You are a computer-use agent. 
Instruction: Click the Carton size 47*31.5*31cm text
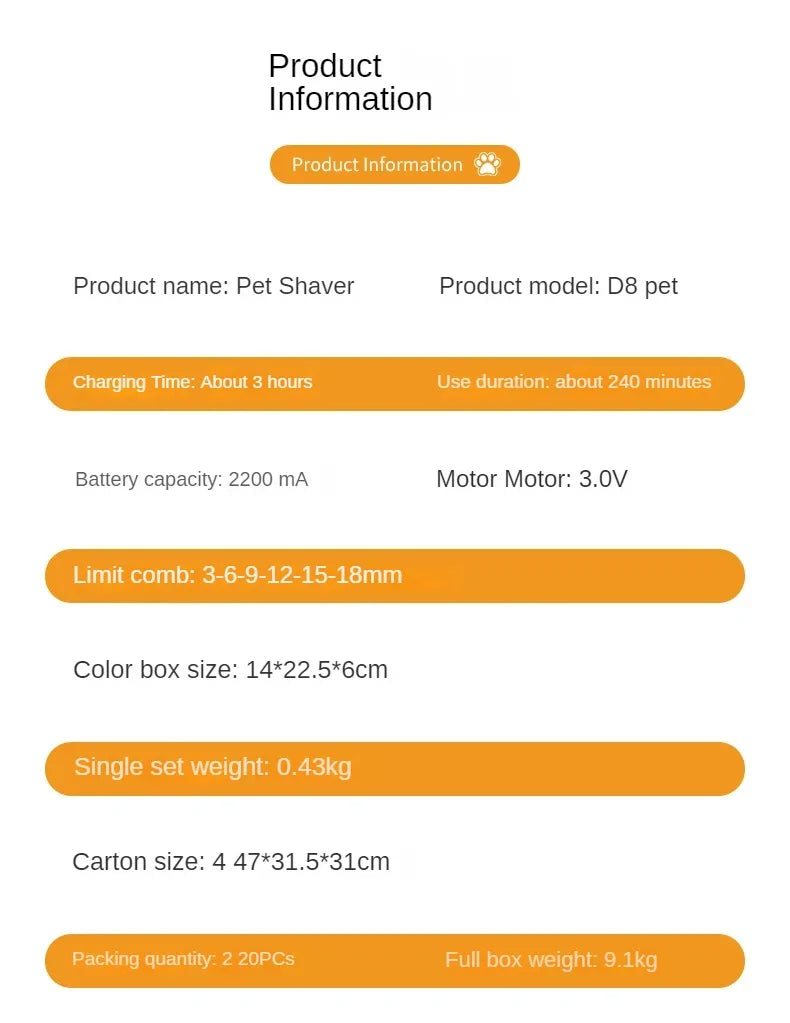pos(231,862)
